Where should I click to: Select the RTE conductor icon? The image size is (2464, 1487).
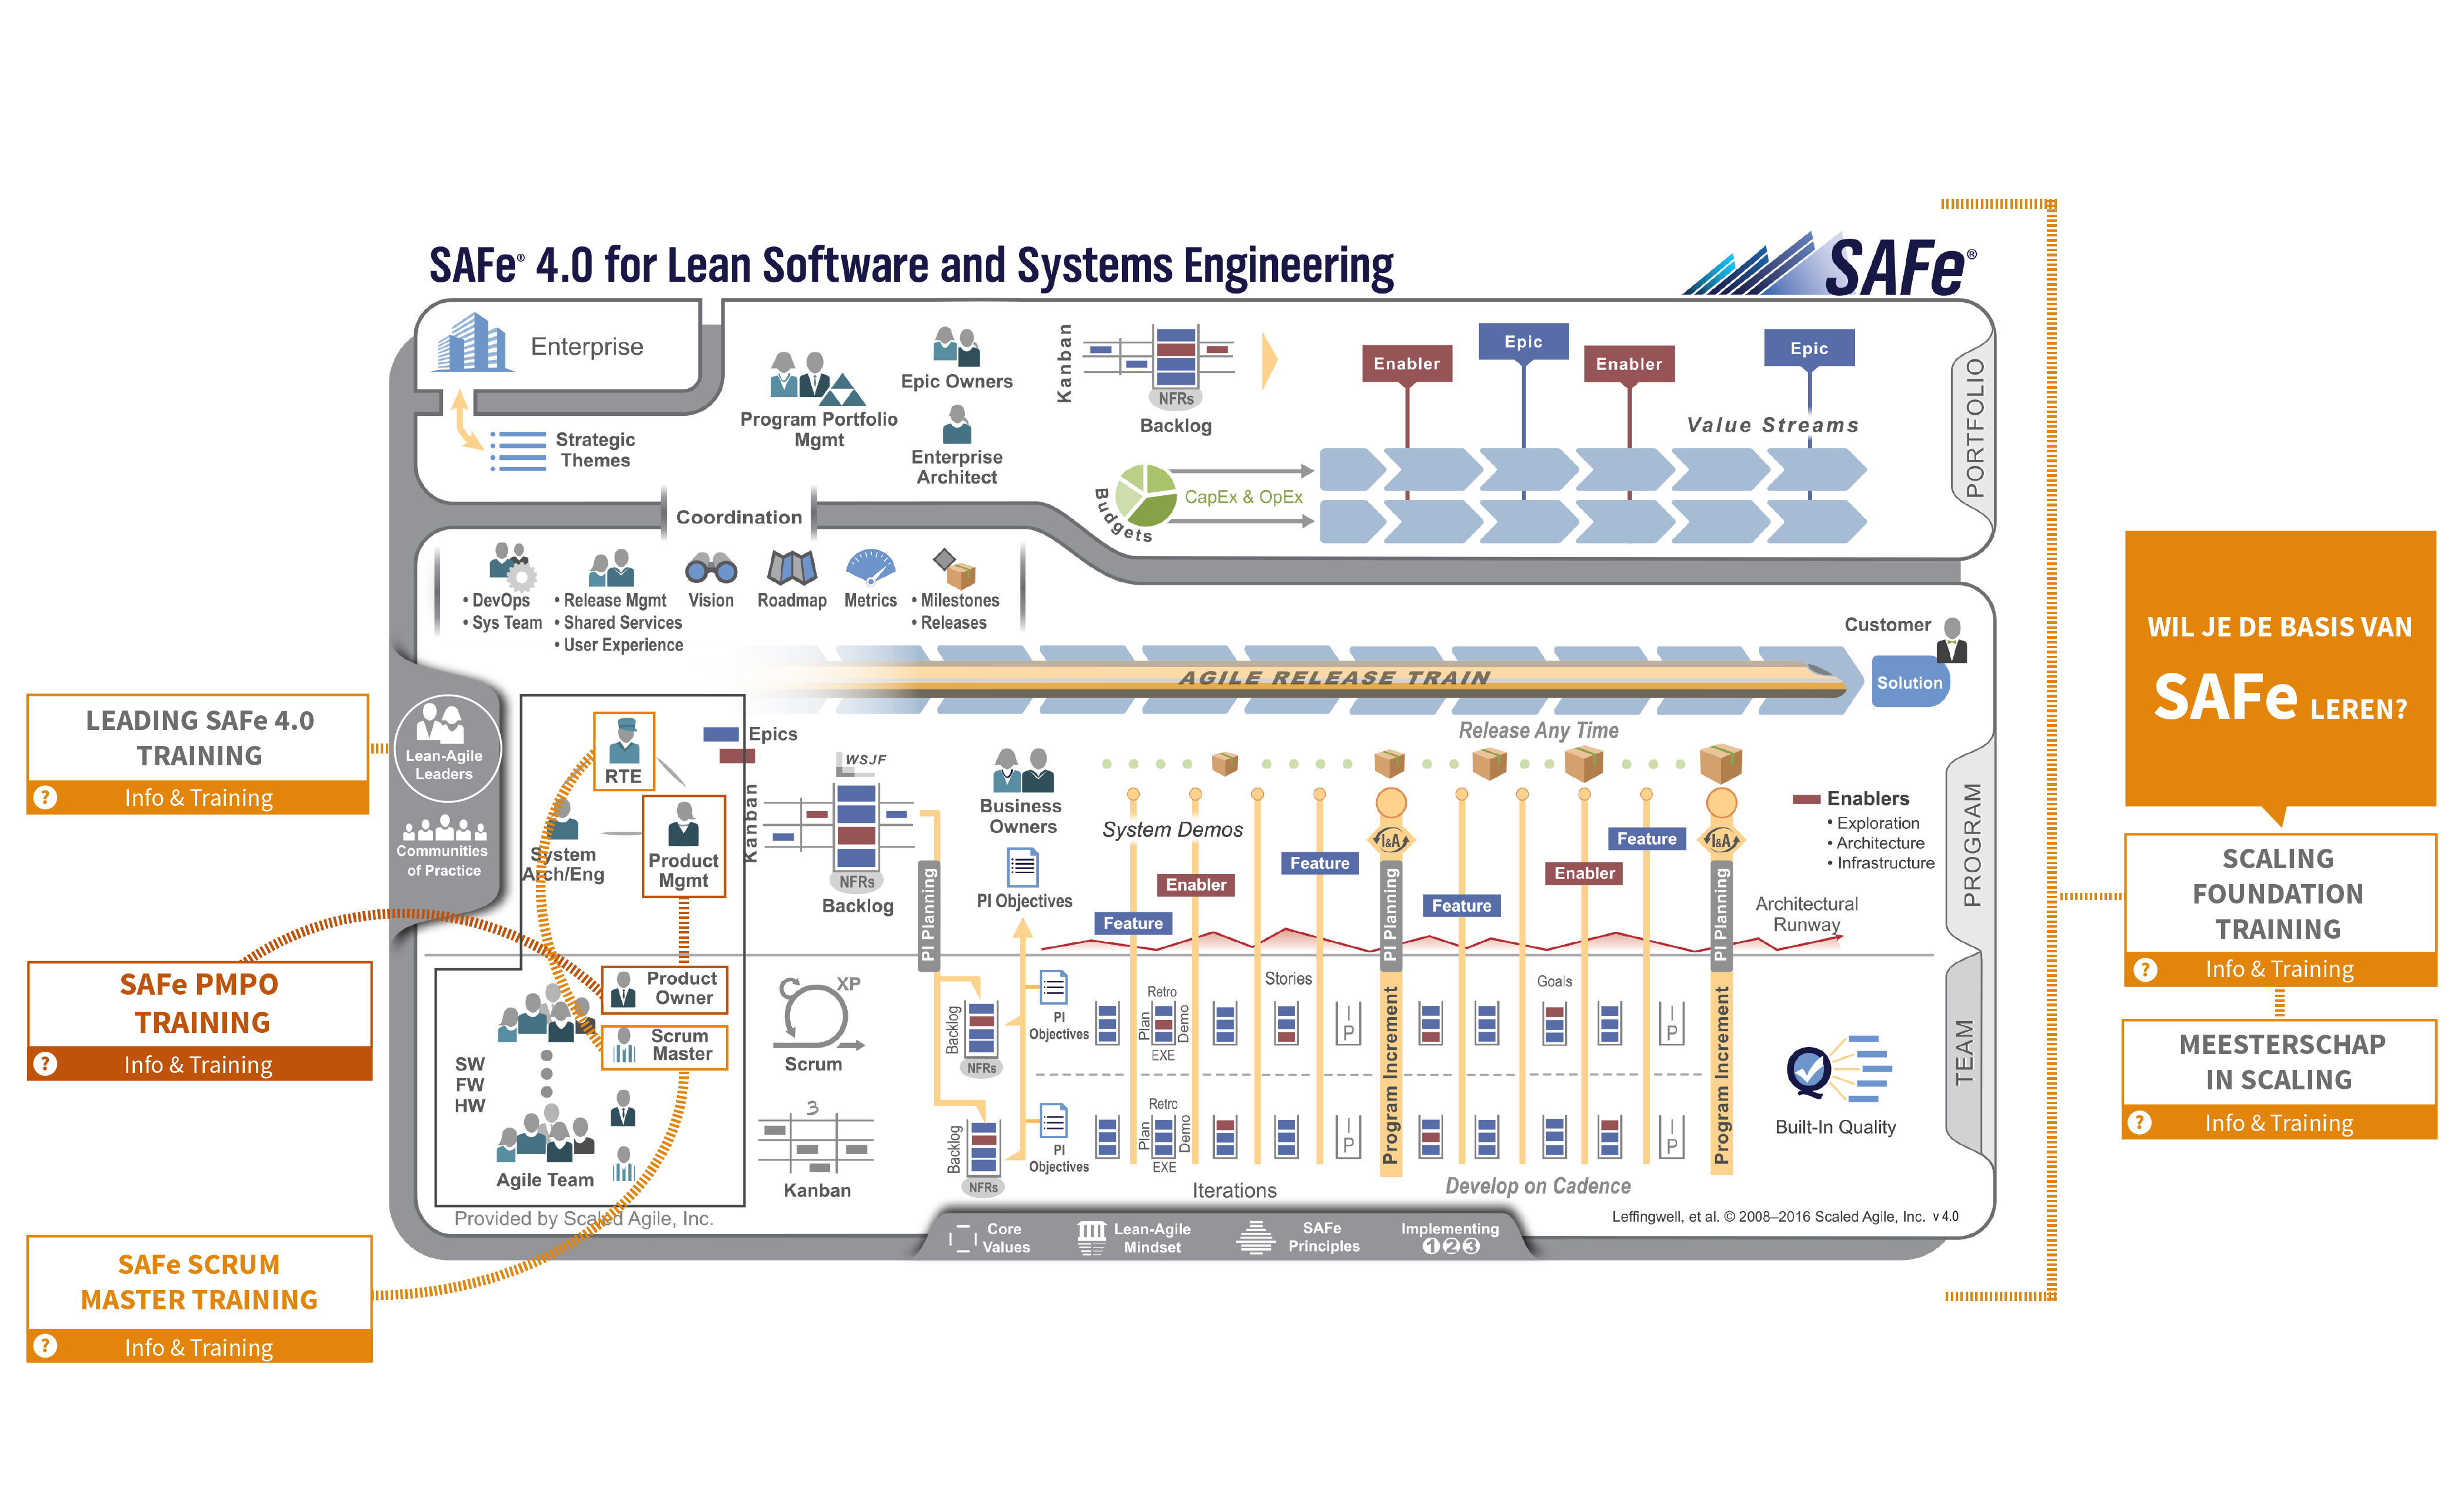624,741
